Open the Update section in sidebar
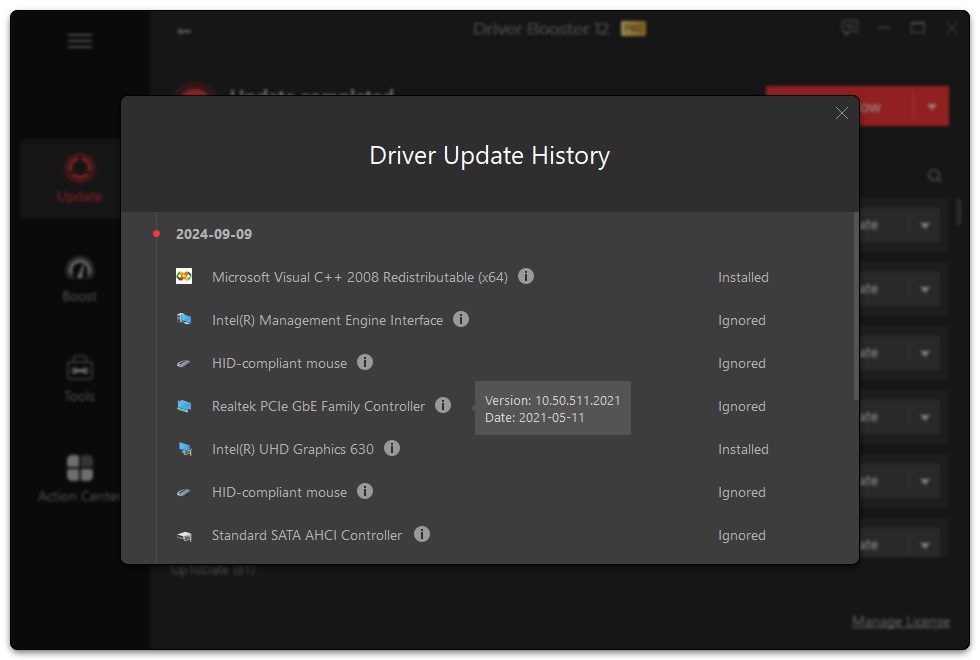980x660 pixels. coord(79,178)
